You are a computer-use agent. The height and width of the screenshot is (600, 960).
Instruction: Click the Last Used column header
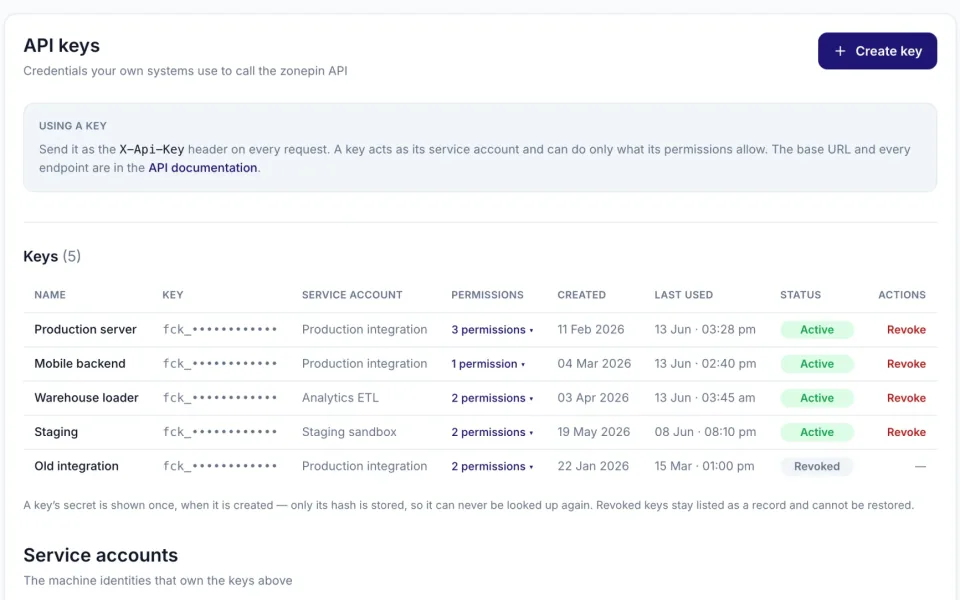(683, 294)
